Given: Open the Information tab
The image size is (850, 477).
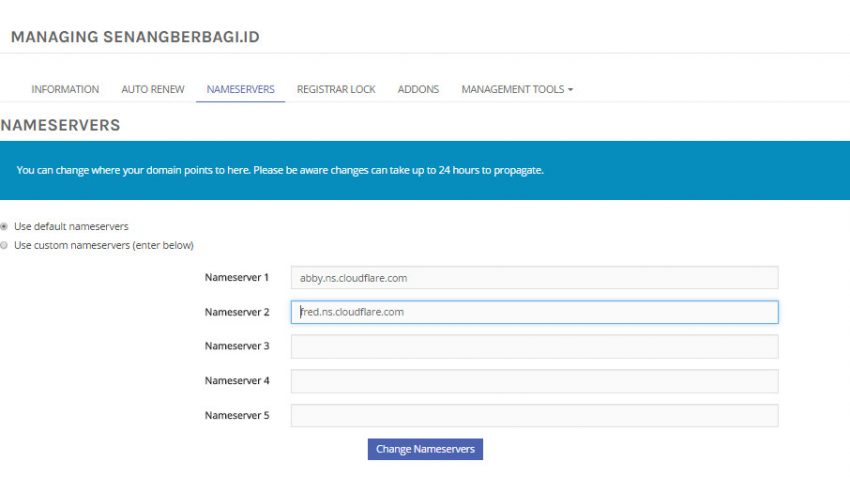Looking at the screenshot, I should coord(65,89).
